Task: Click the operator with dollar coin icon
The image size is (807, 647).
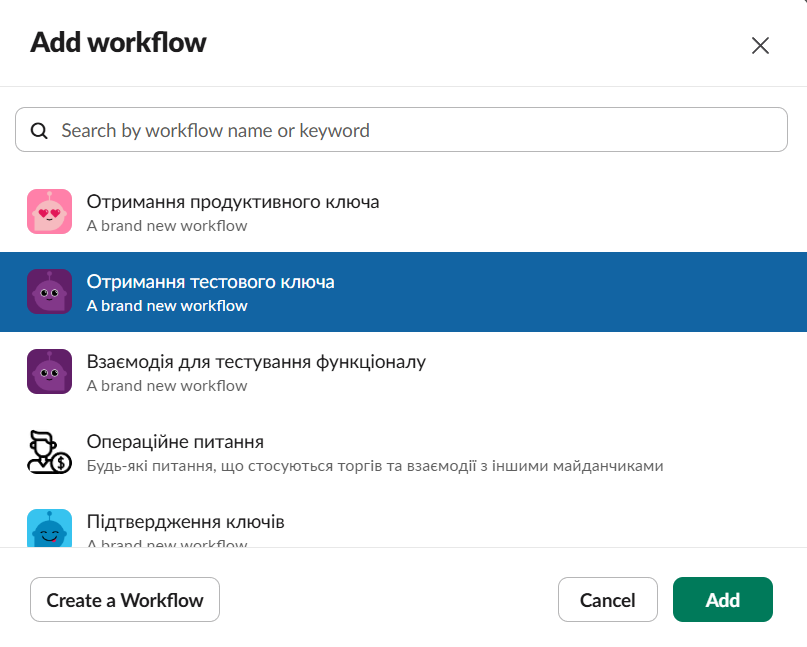Action: [x=49, y=451]
